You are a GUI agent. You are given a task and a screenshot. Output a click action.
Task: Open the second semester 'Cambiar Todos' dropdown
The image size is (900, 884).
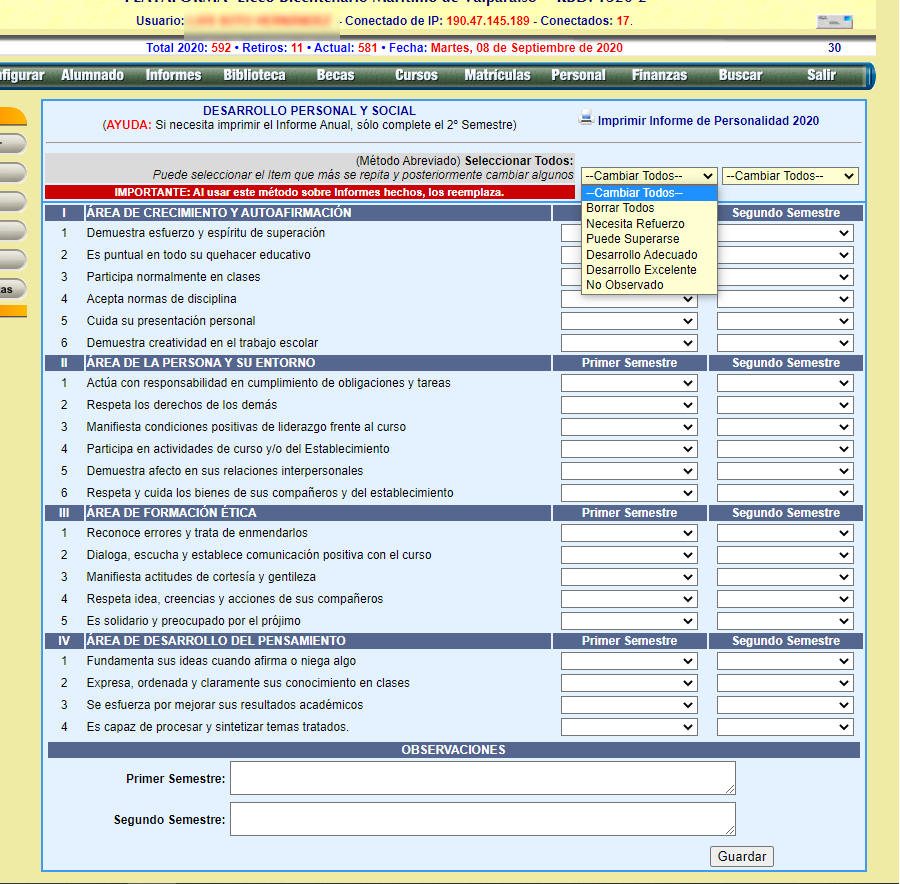click(x=790, y=176)
